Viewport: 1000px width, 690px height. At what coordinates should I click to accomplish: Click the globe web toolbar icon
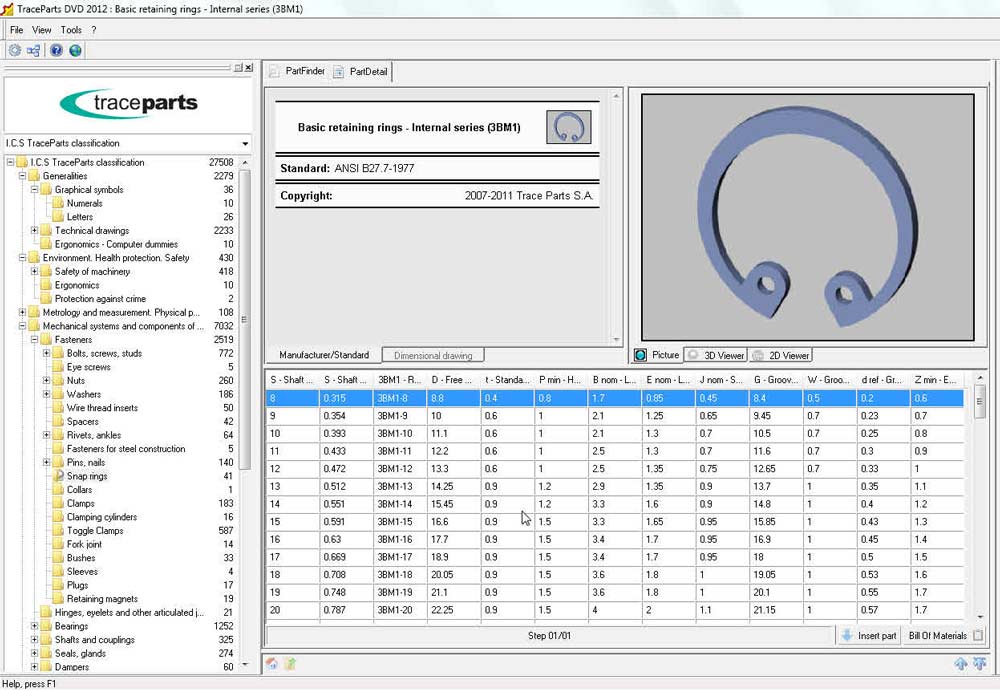75,50
